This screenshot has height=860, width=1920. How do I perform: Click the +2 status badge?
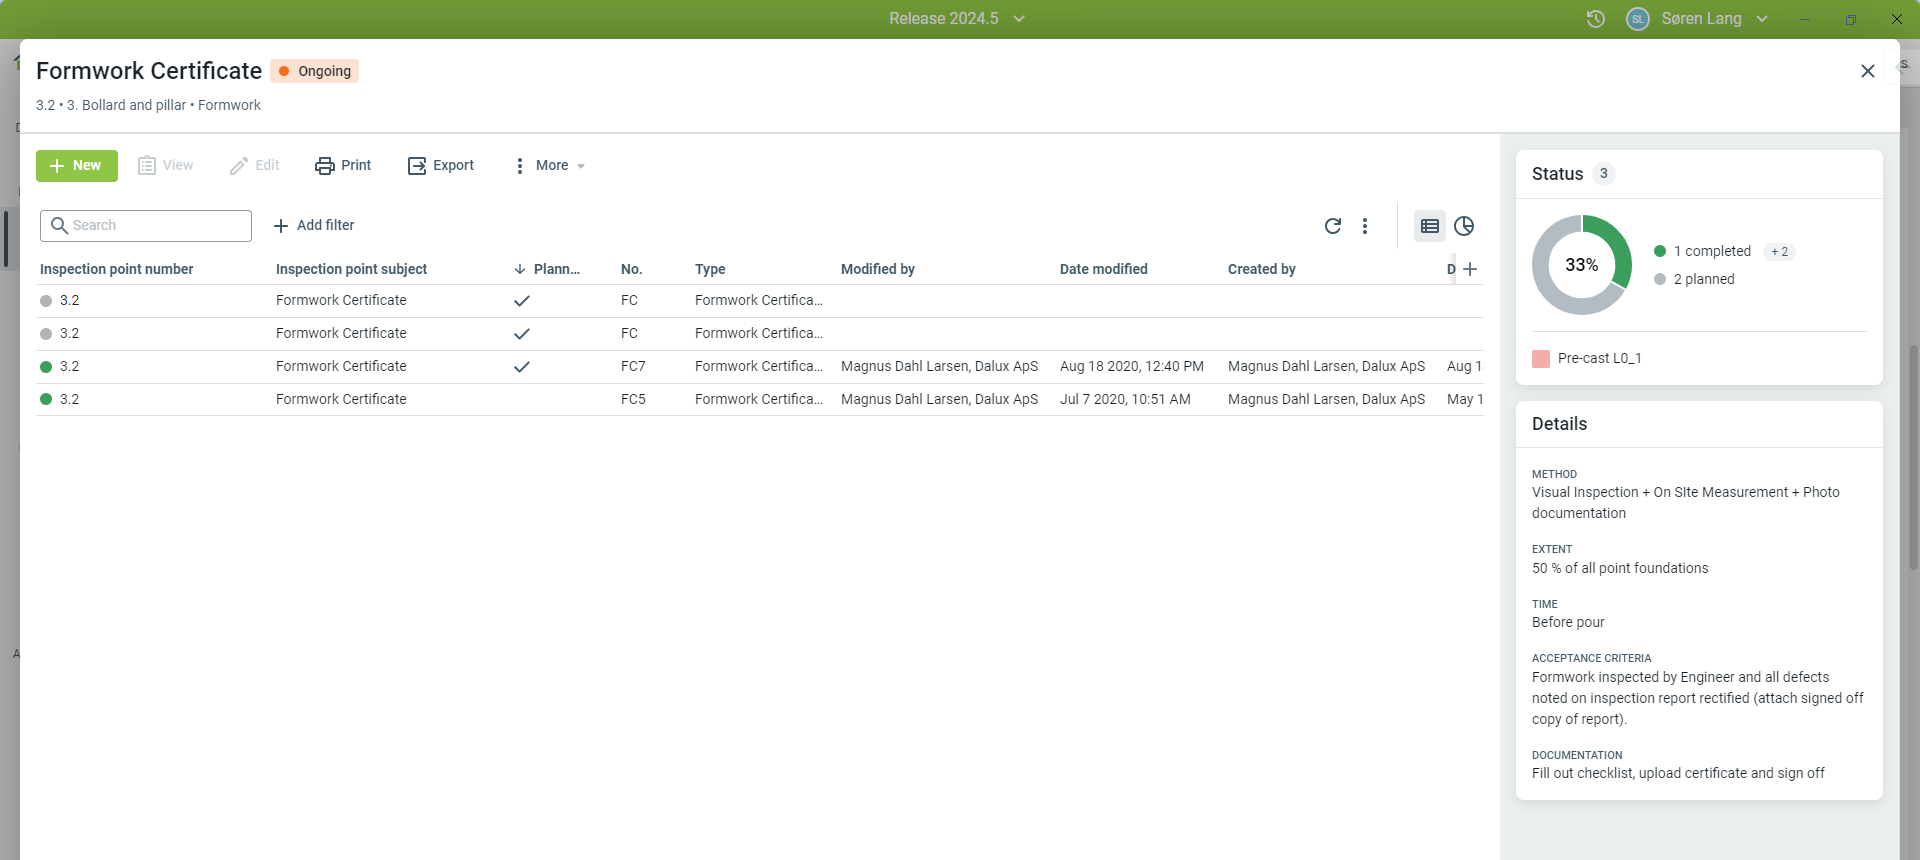1779,252
